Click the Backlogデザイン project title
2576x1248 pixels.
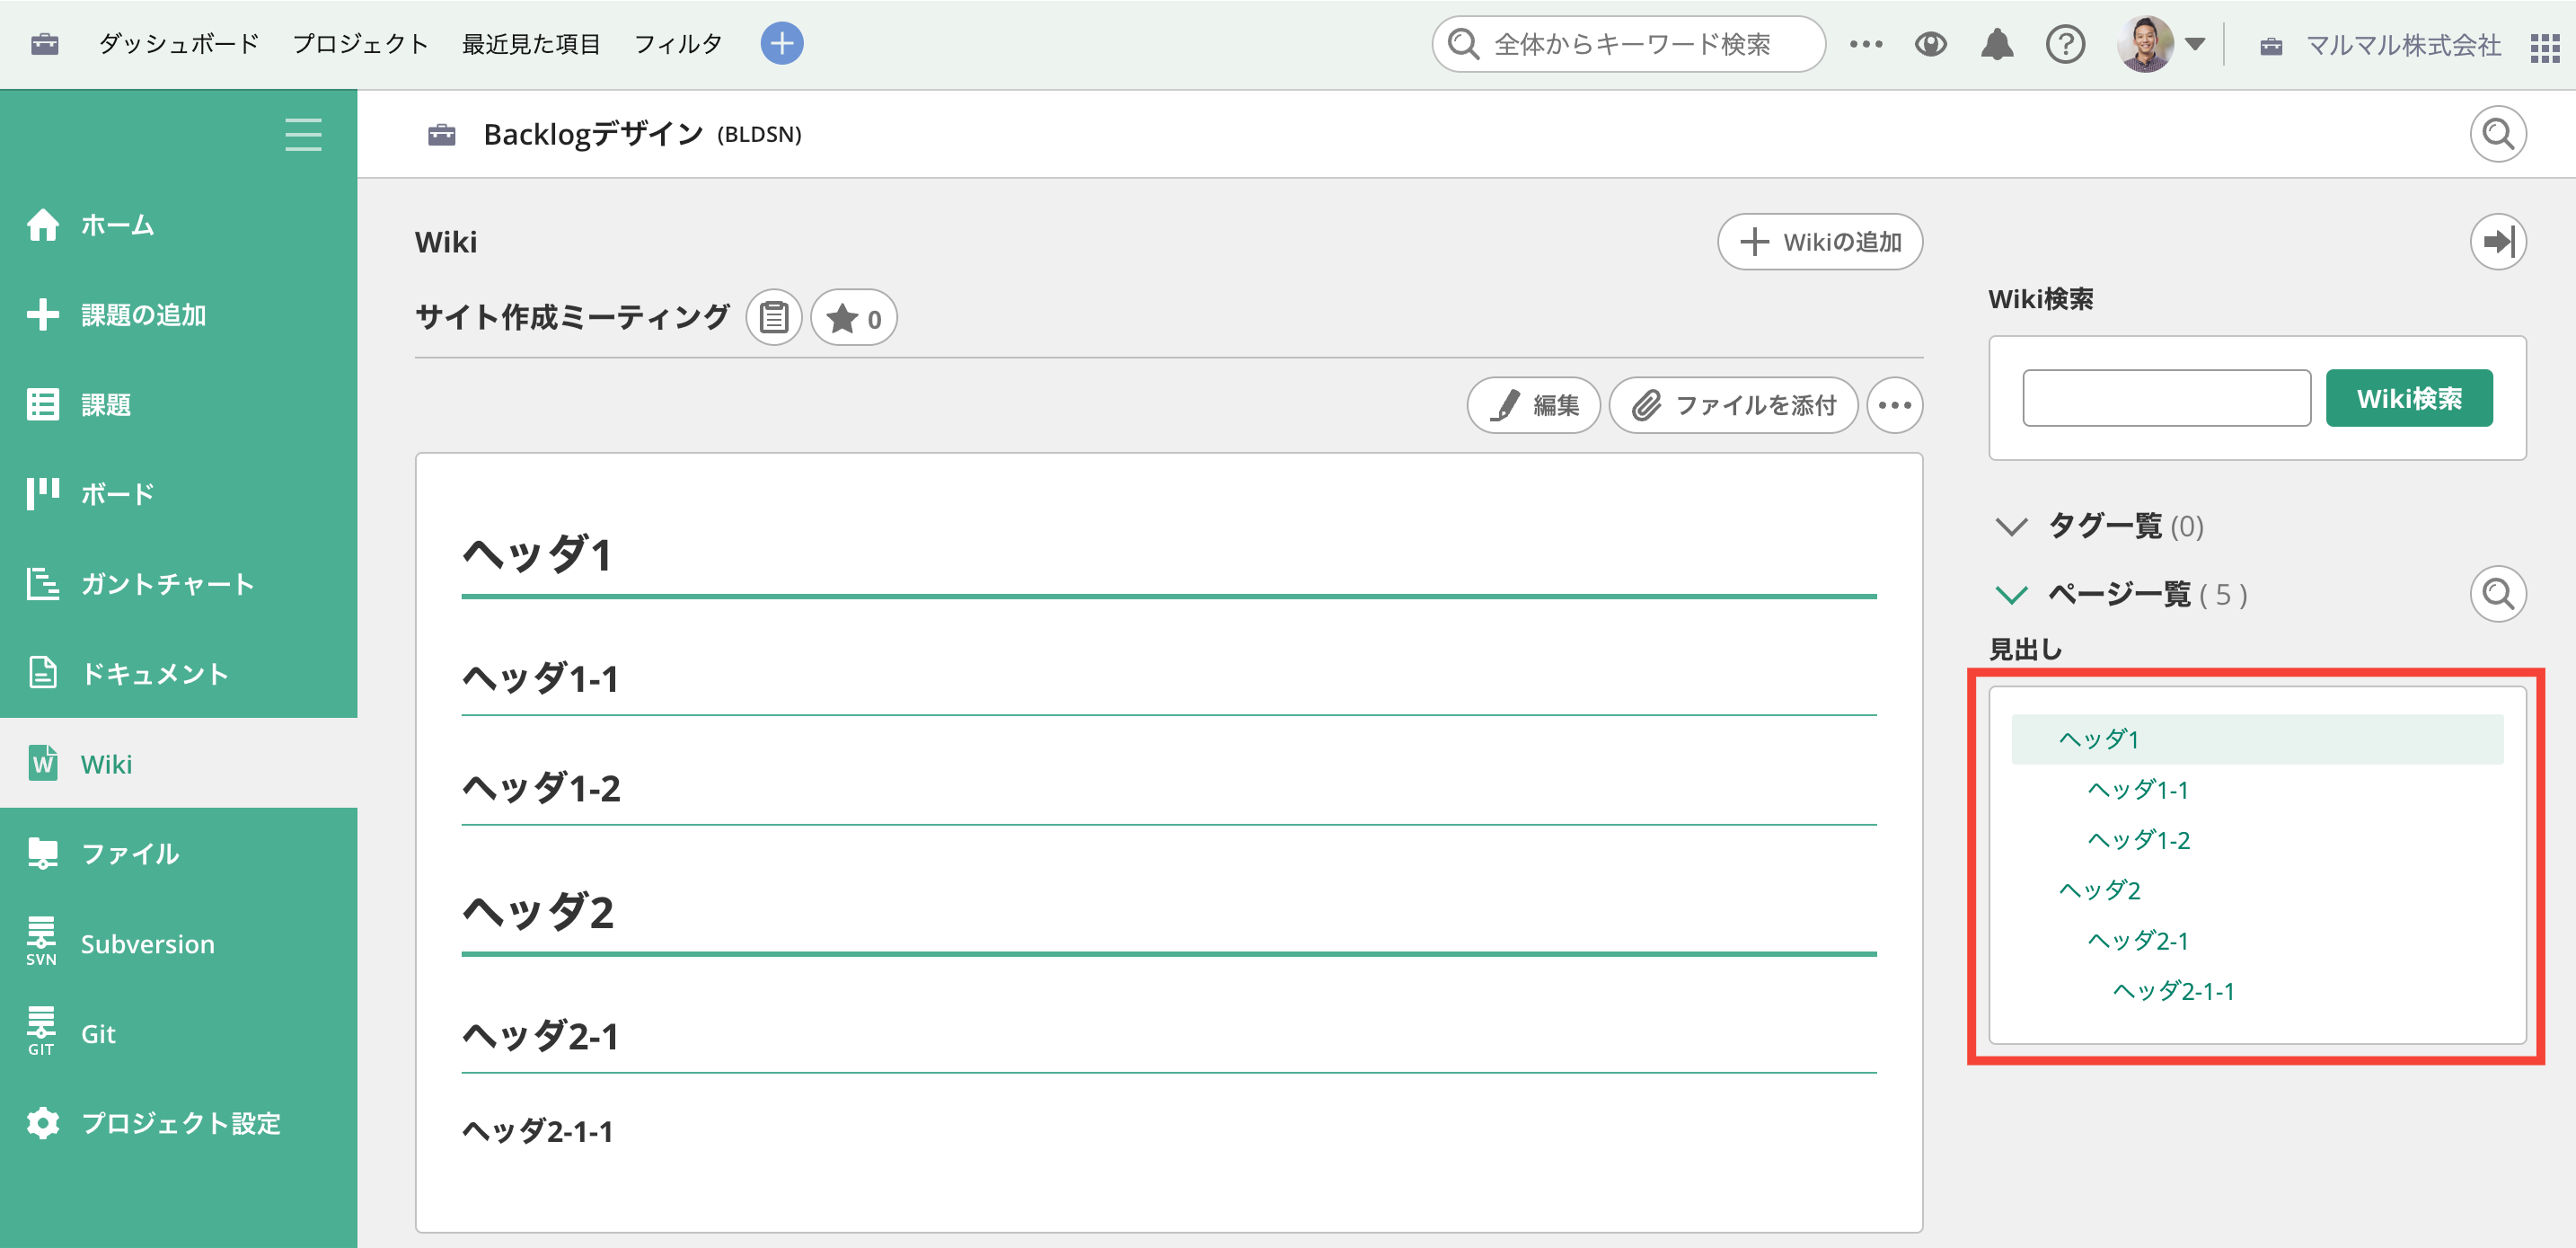click(593, 134)
